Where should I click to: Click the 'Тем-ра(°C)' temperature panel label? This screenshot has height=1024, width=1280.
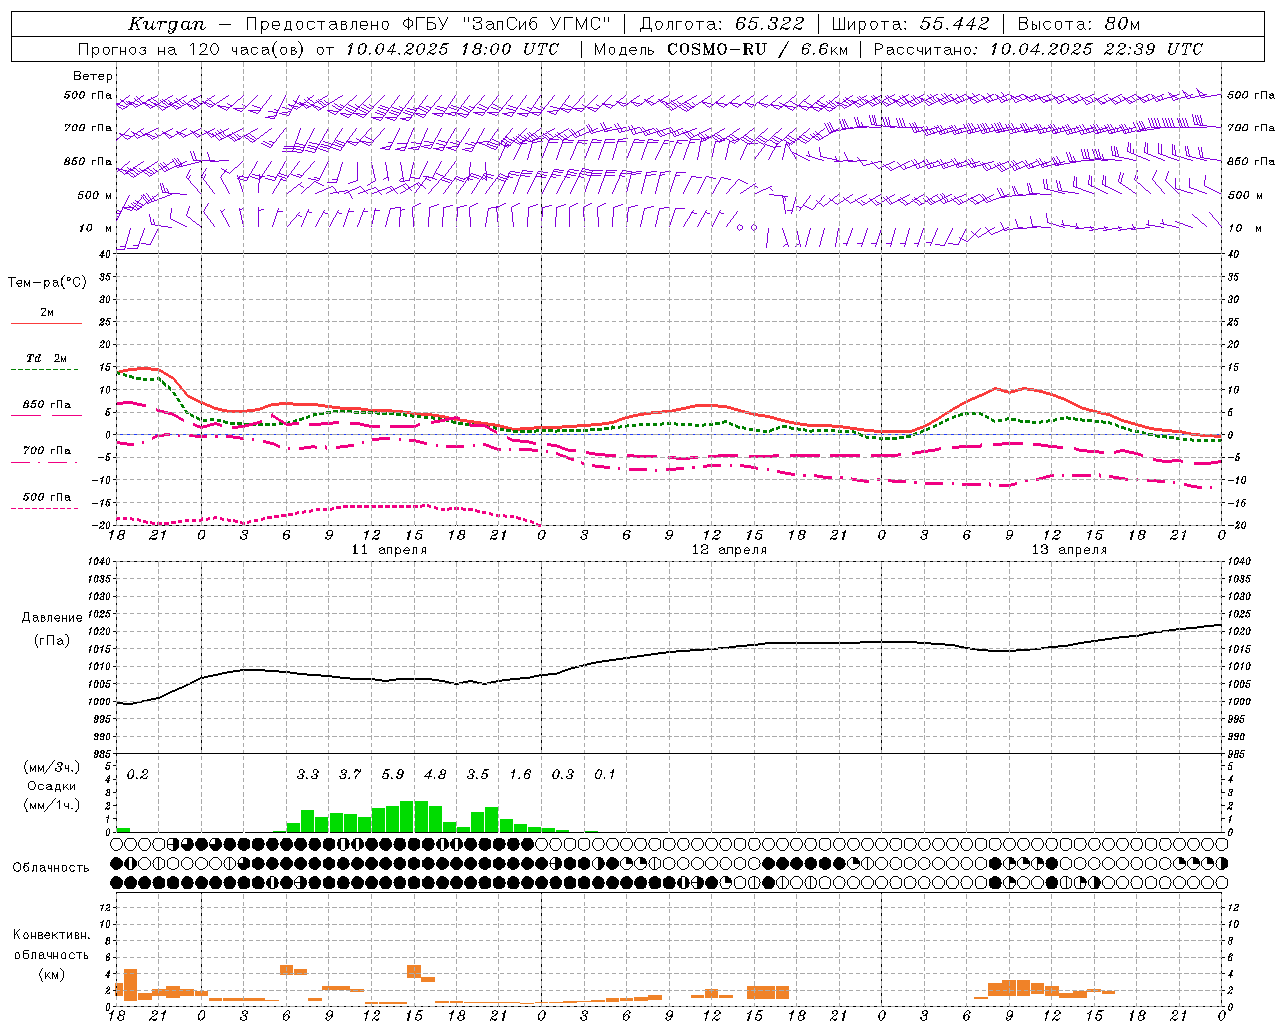47,283
